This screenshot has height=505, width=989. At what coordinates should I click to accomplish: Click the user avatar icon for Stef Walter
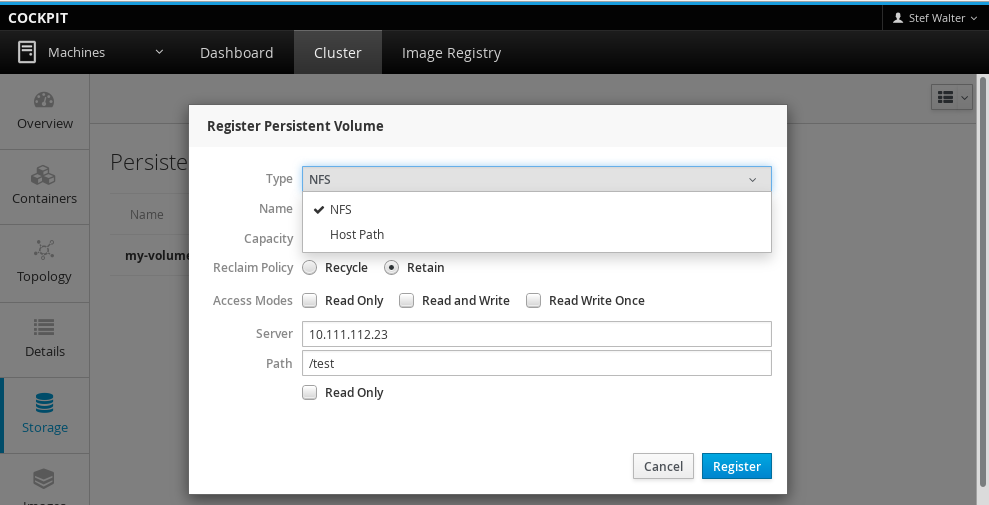point(898,18)
